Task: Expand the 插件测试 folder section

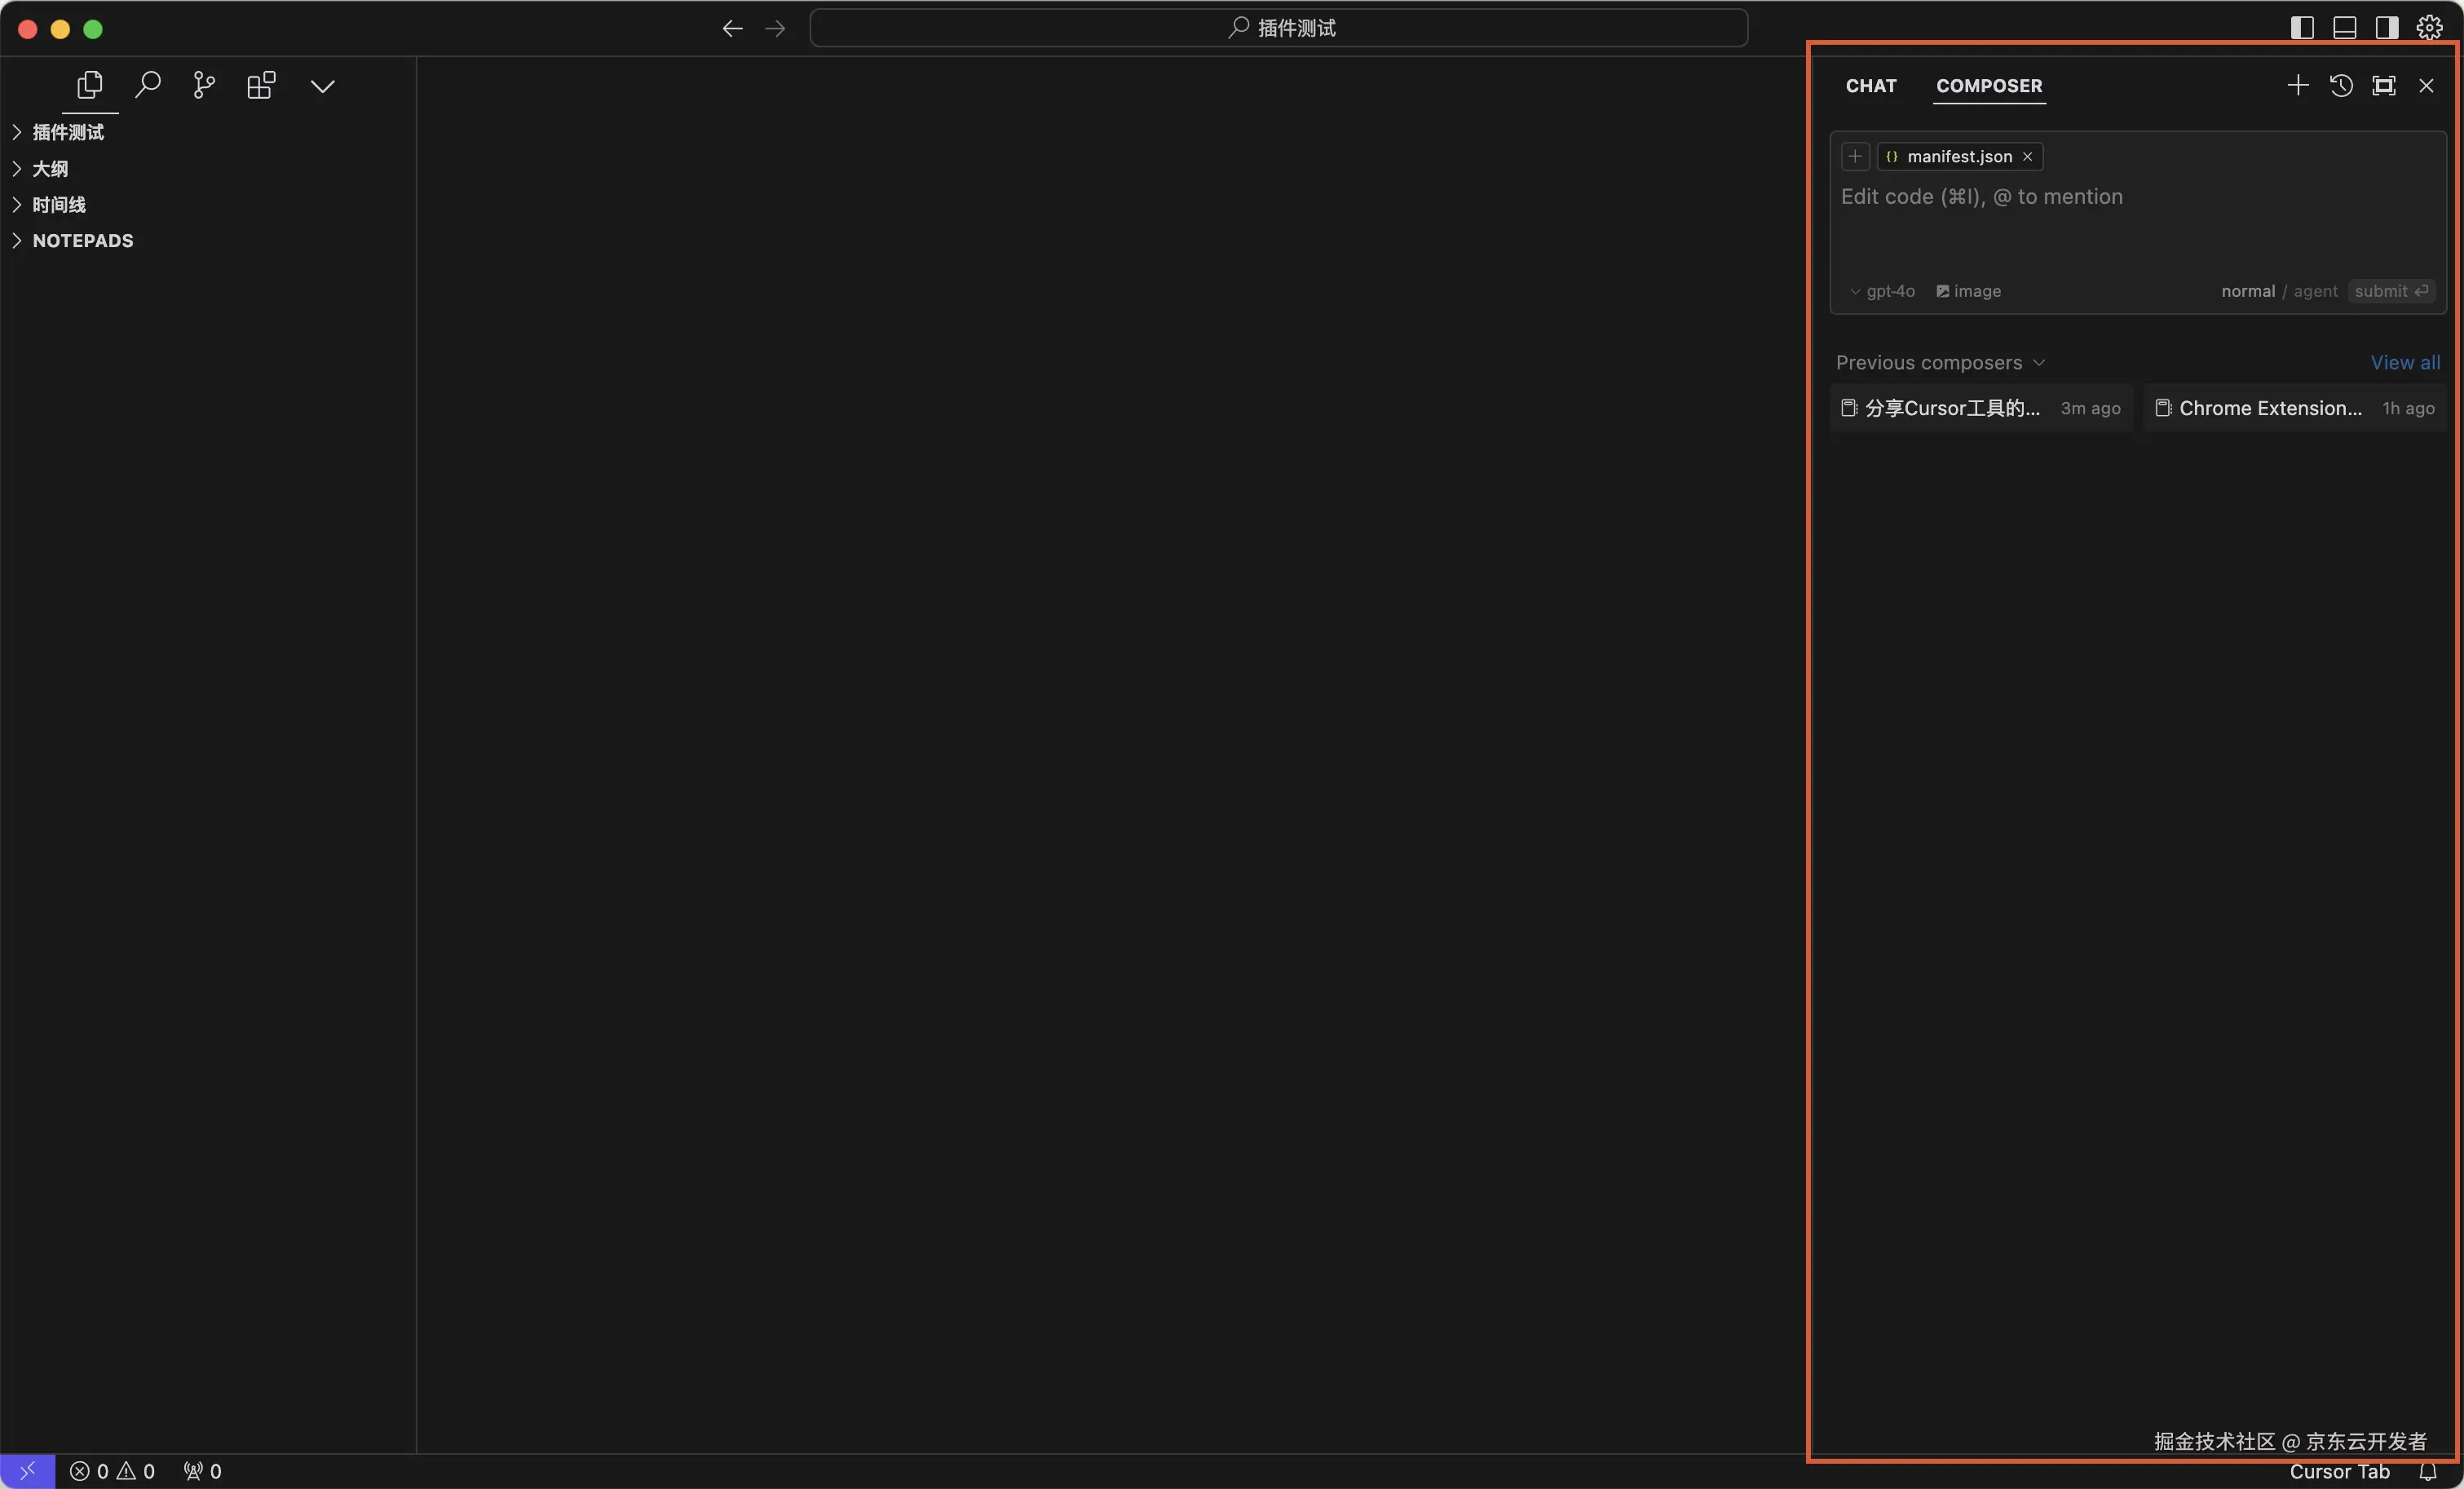Action: point(68,132)
